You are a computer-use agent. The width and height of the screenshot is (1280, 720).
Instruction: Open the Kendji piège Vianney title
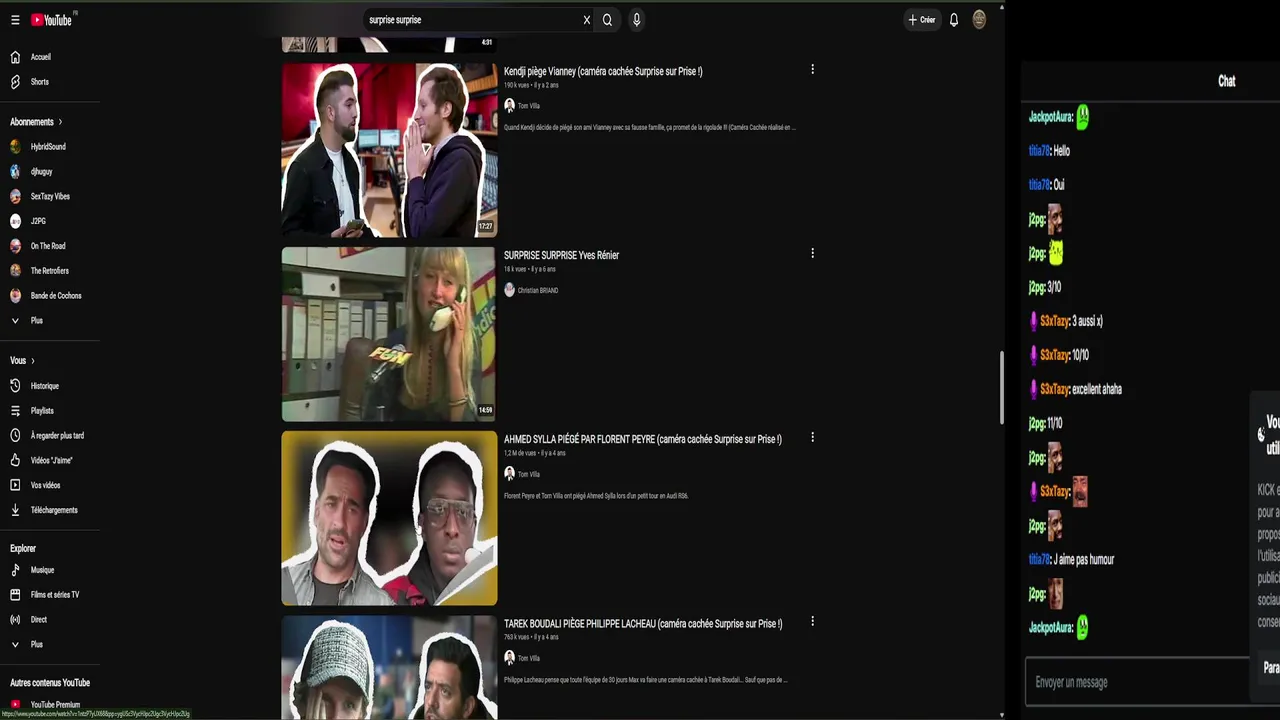point(603,72)
